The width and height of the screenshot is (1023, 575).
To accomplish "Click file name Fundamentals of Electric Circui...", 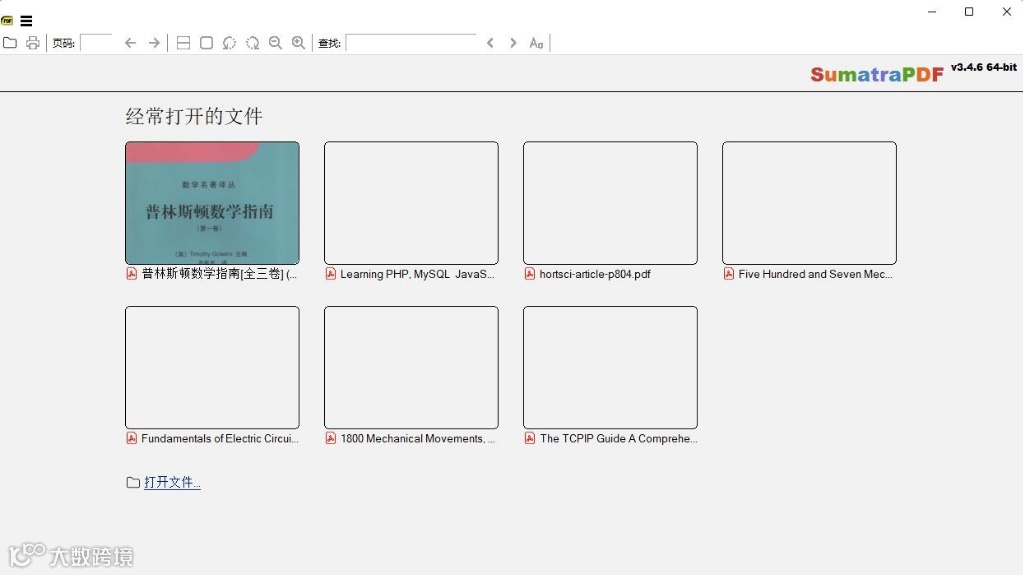I will coord(220,439).
